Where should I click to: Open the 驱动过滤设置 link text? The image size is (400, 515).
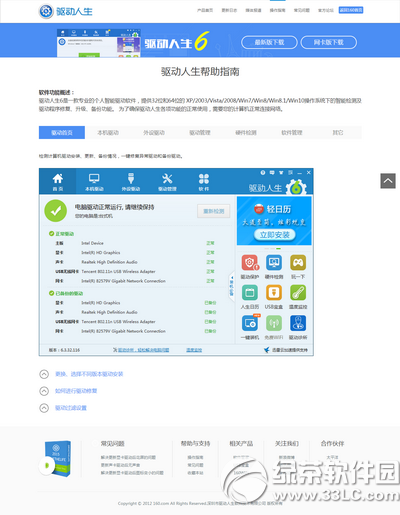[71, 408]
